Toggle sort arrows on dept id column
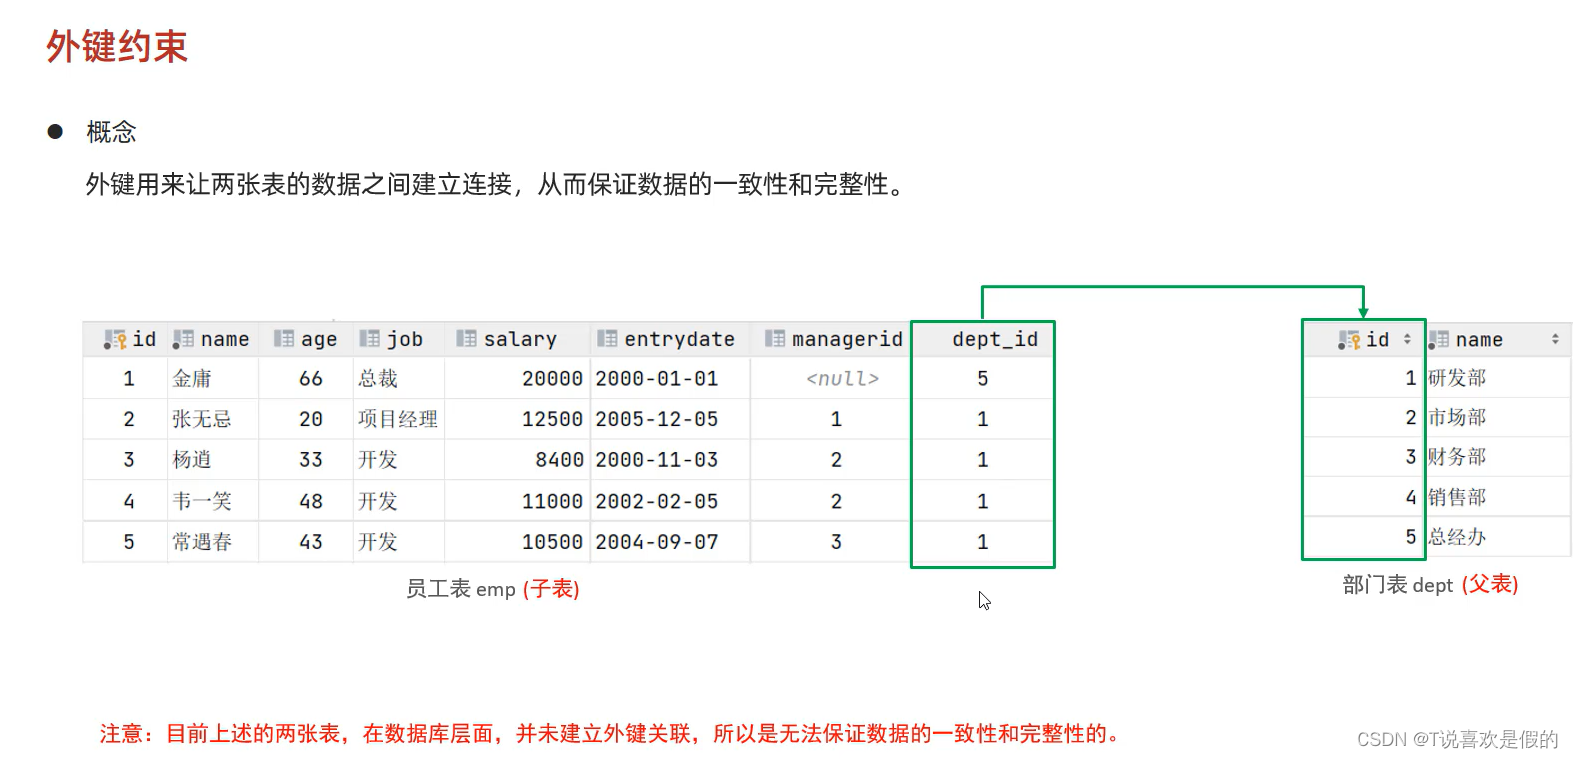 tap(1407, 339)
